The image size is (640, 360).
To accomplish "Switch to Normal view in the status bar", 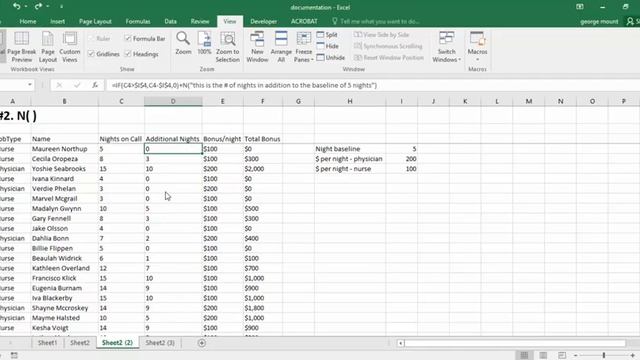I will (x=524, y=355).
